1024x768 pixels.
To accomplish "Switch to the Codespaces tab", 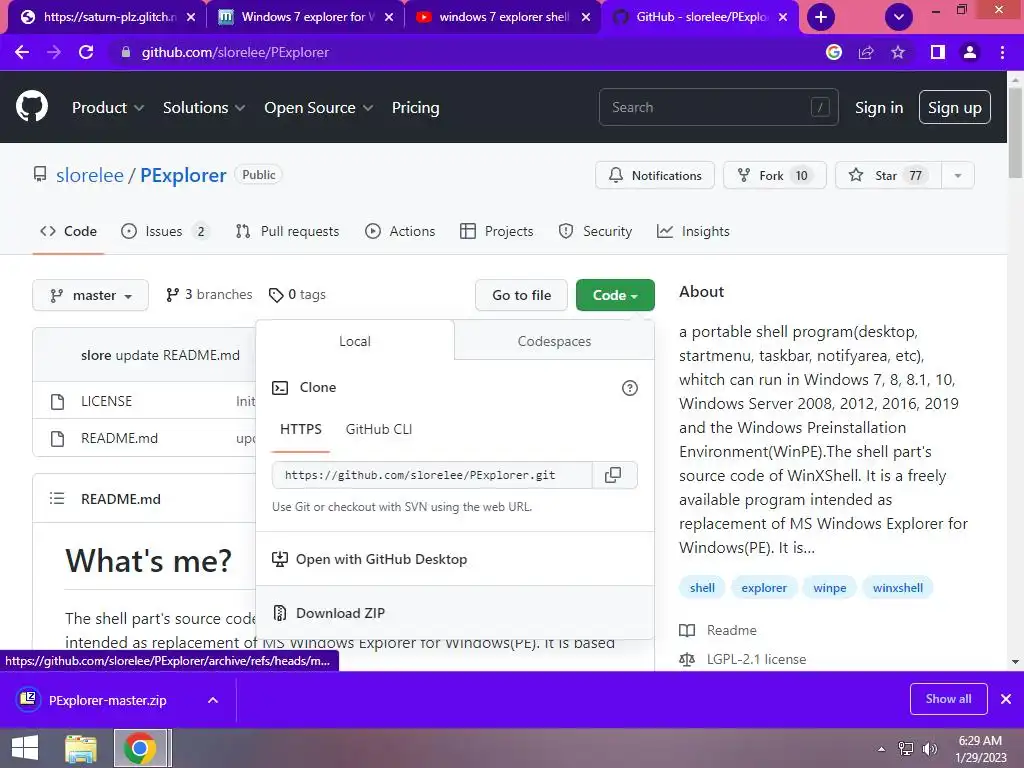I will [554, 341].
